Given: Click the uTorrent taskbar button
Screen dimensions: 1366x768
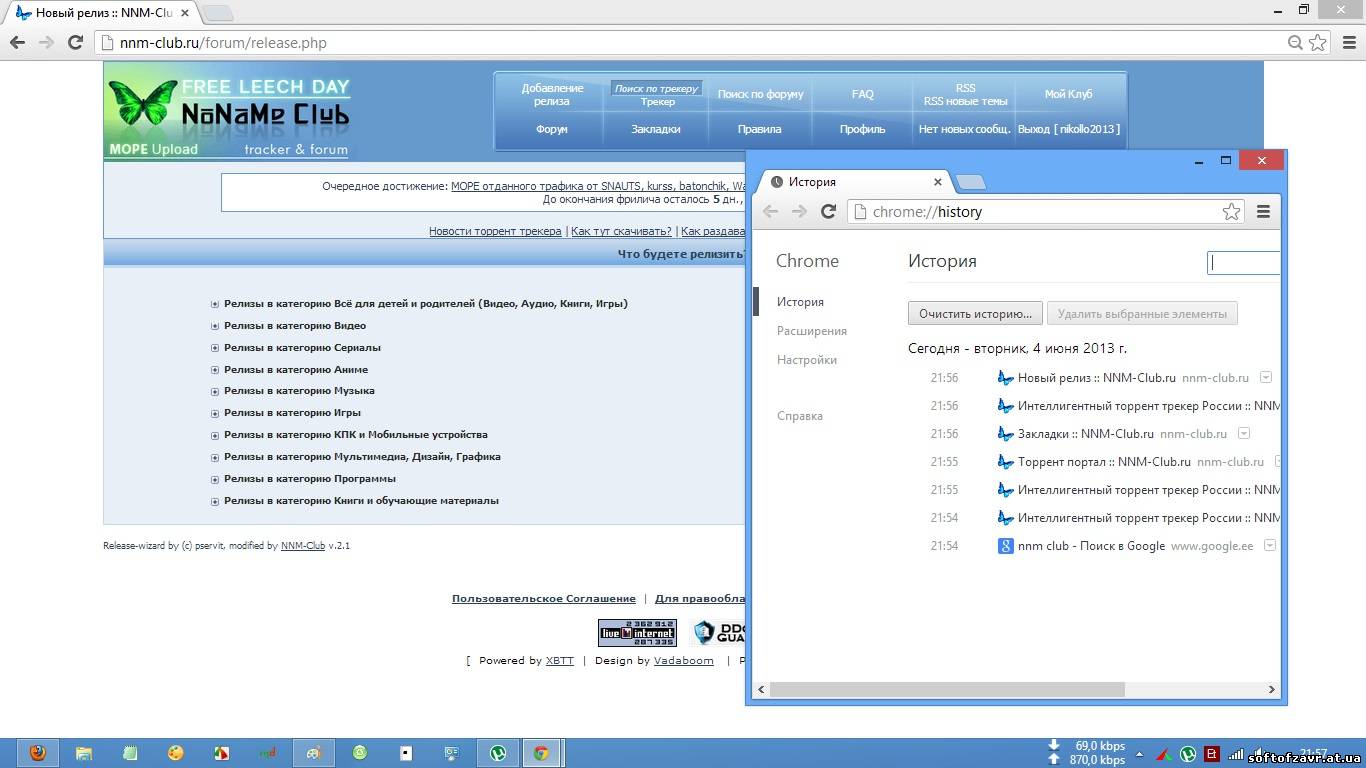Looking at the screenshot, I should [497, 753].
